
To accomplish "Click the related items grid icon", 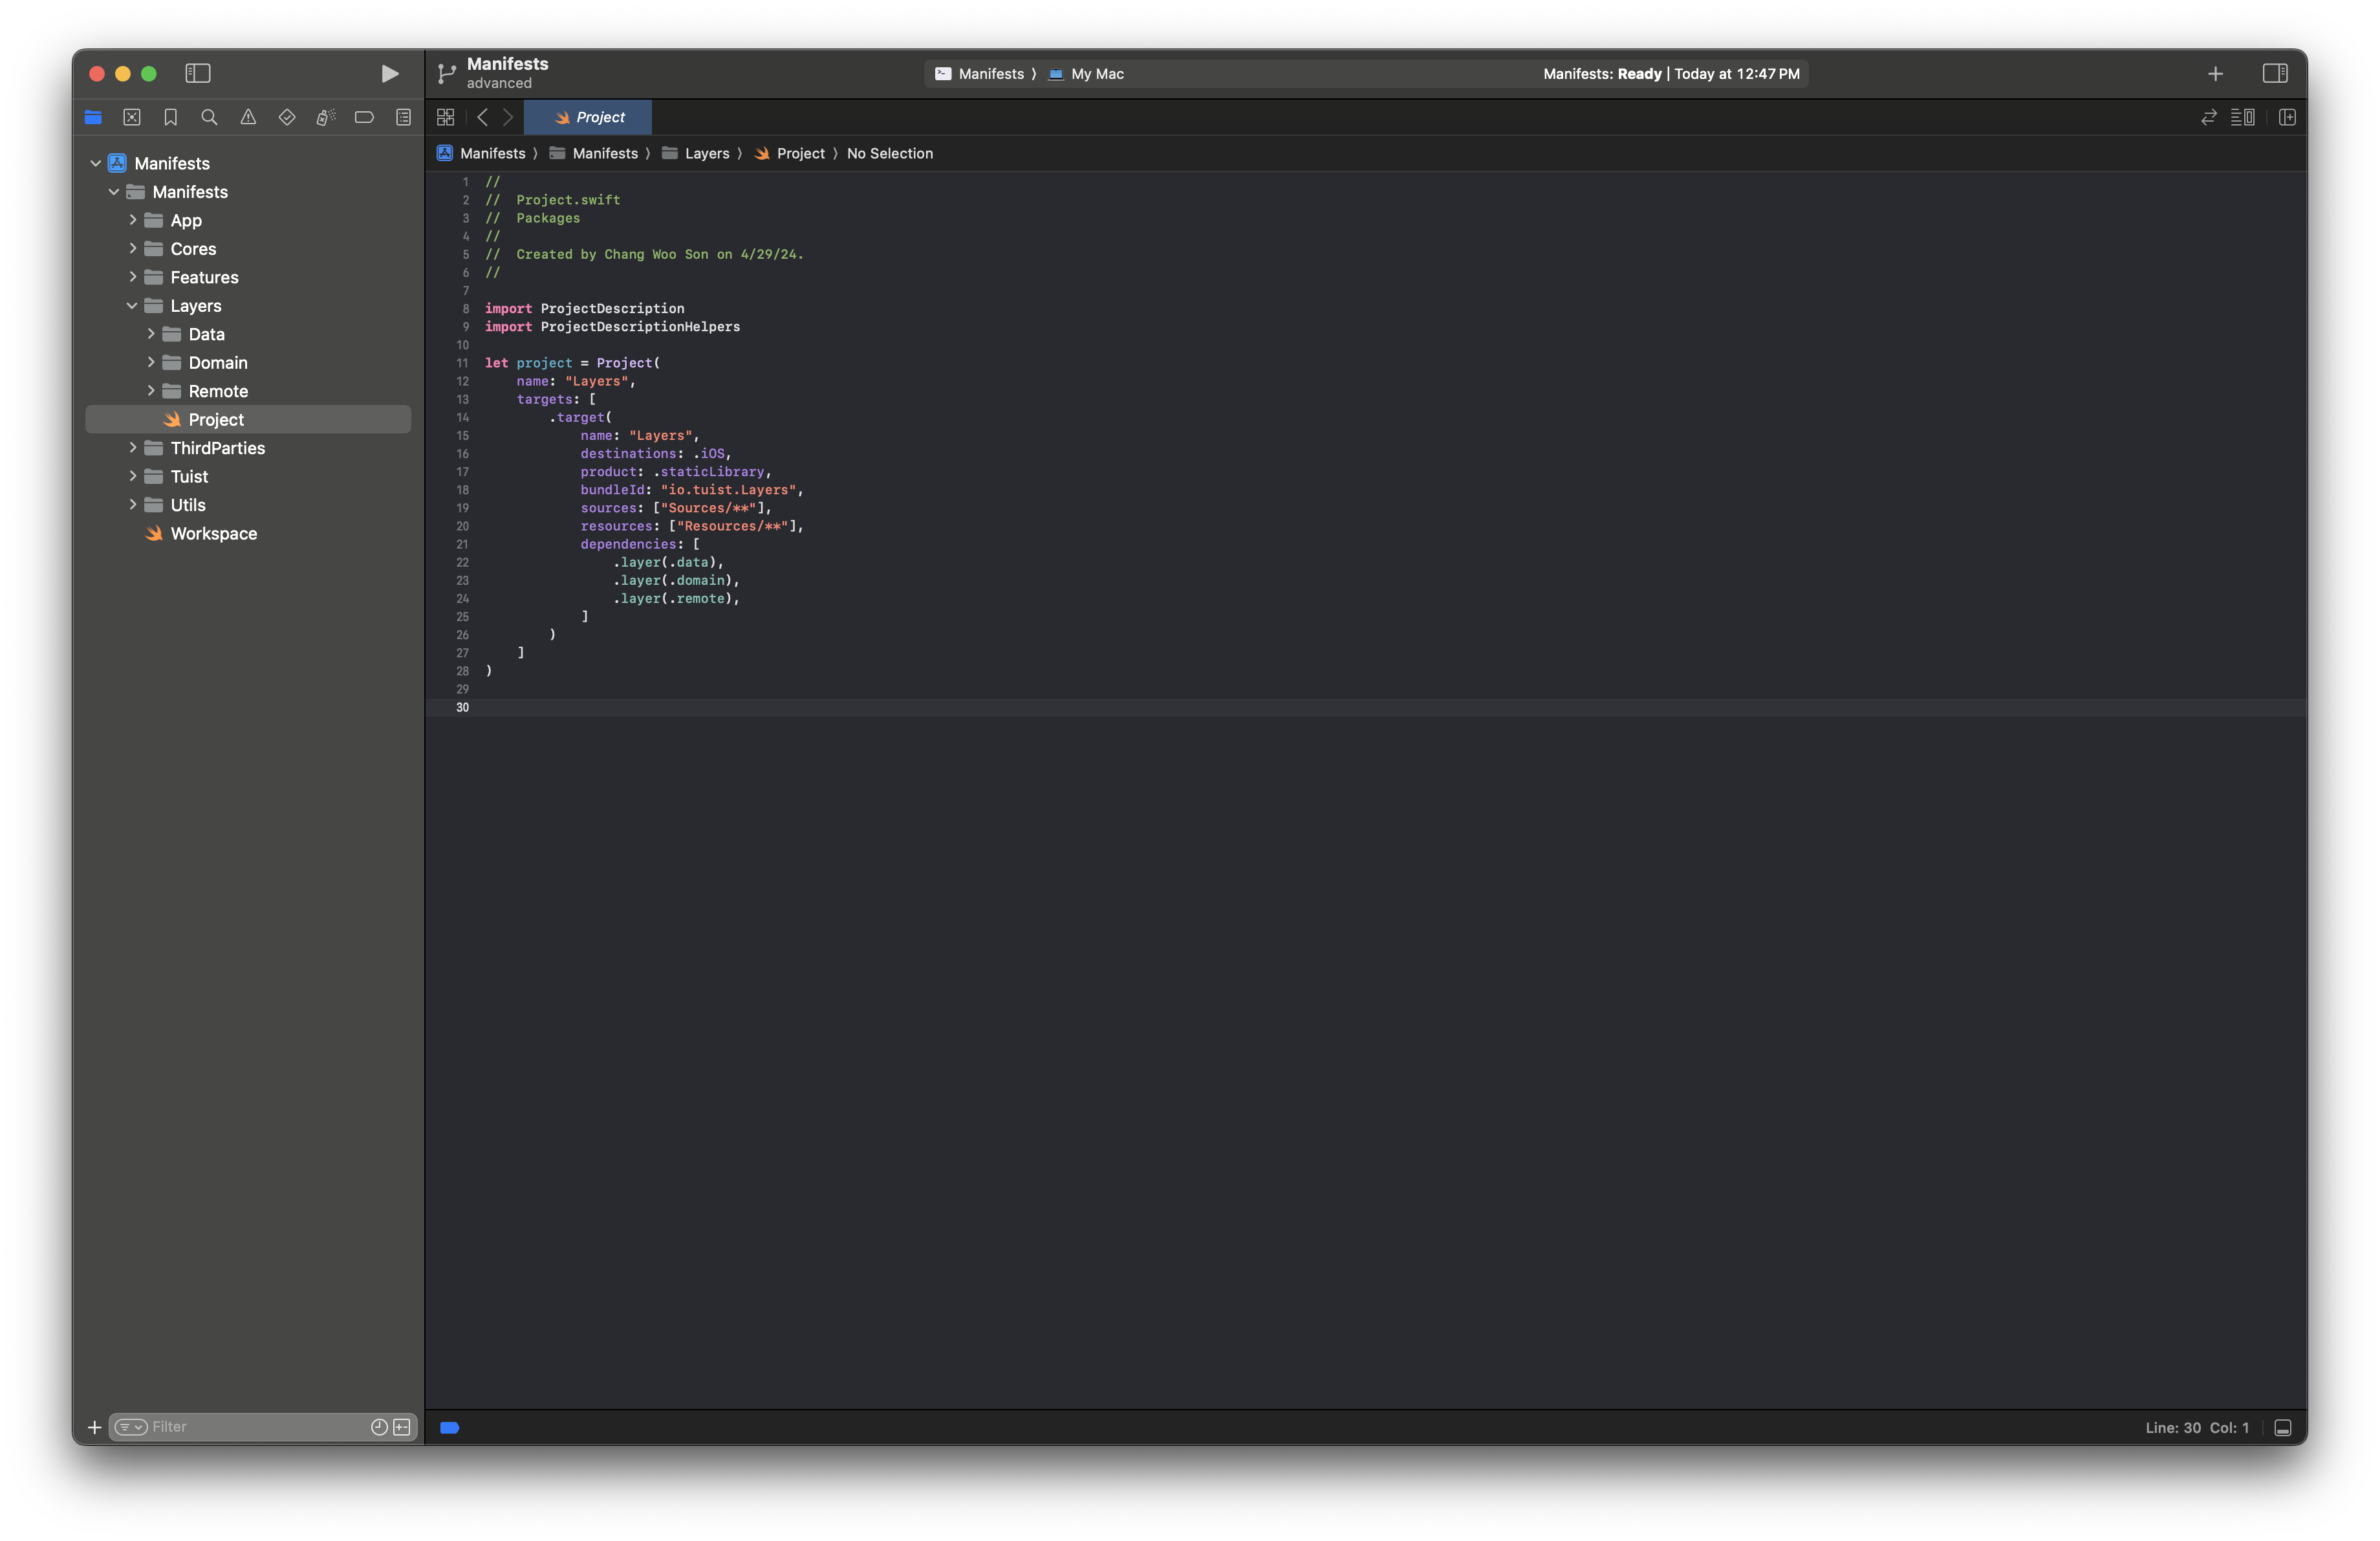I will tap(446, 117).
